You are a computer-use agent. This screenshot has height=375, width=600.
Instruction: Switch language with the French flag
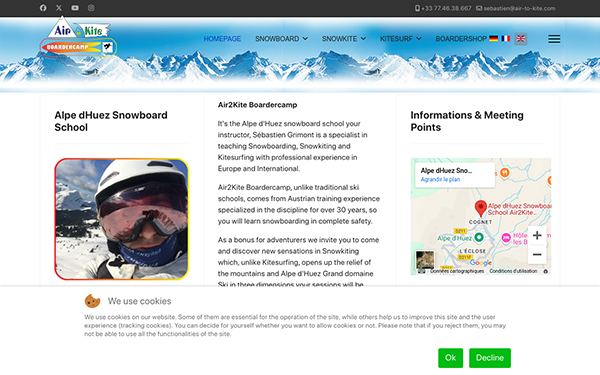506,38
